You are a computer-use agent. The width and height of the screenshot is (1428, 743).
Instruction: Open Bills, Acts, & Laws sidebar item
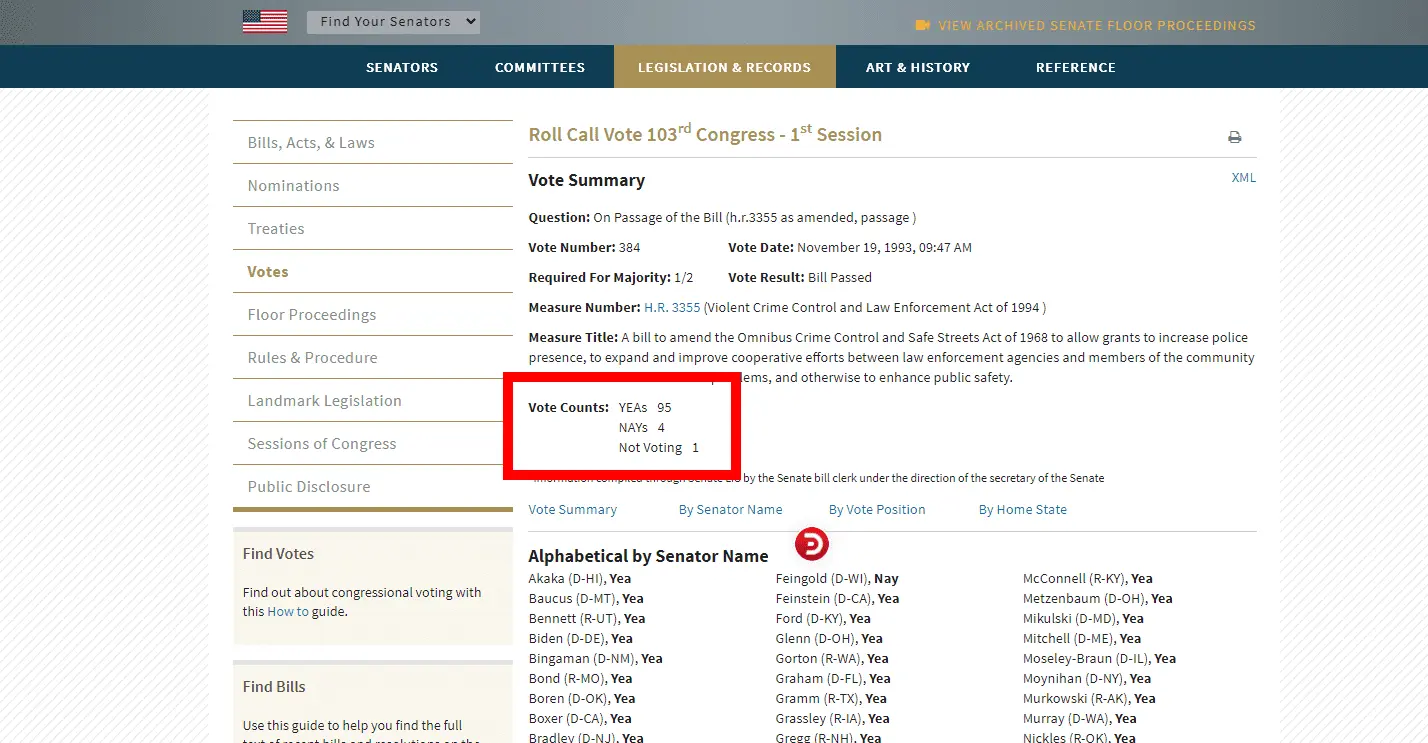point(311,143)
